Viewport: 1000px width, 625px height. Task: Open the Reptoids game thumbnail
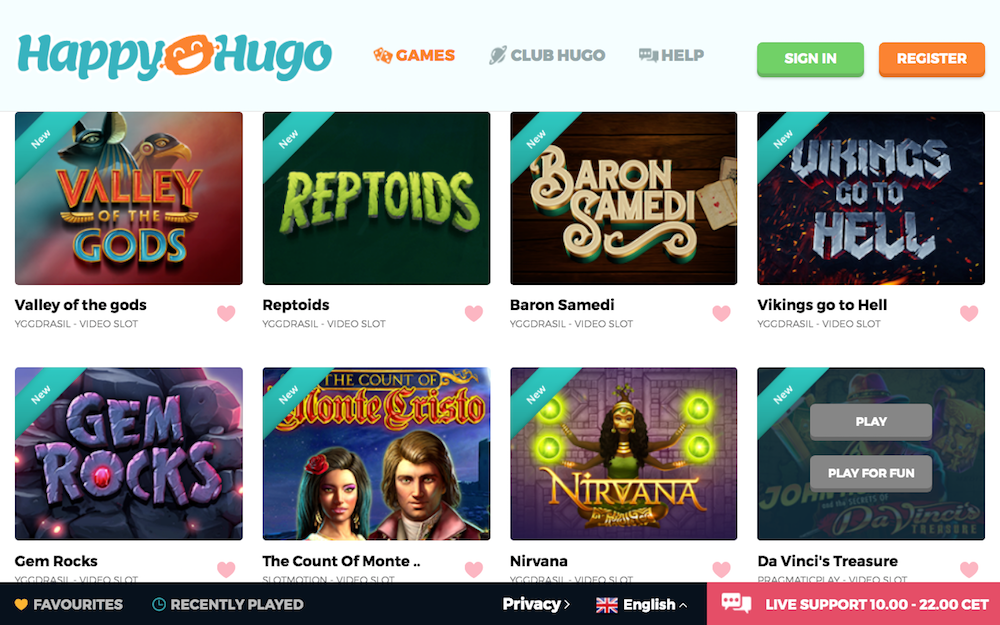coord(376,198)
